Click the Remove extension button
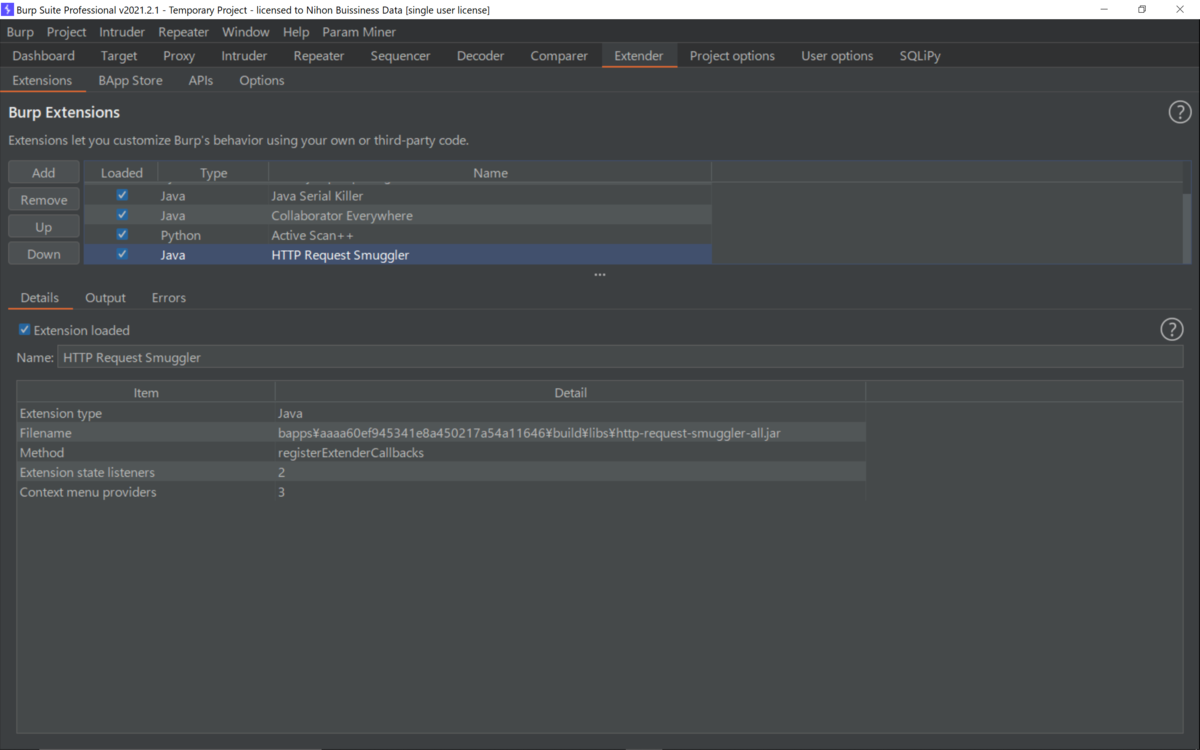The height and width of the screenshot is (750, 1200). (x=44, y=200)
